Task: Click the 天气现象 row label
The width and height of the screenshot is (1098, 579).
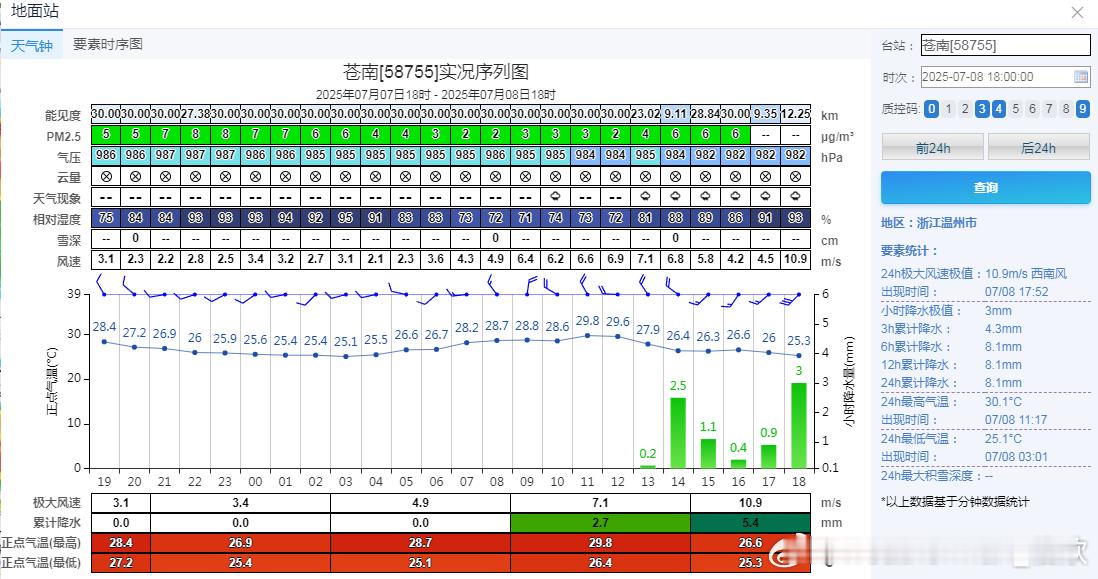Action: pyautogui.click(x=57, y=199)
